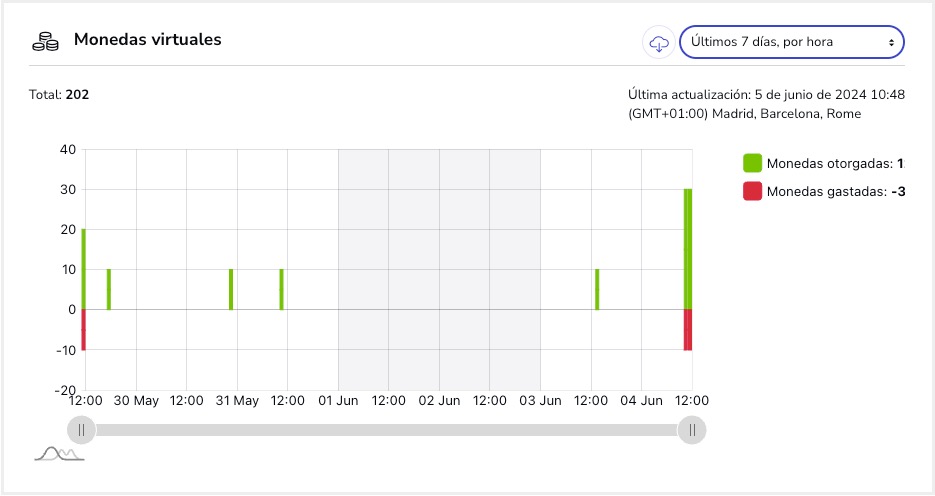
Task: Click the coin stack icon beside Monedas virtuales
Action: click(x=46, y=41)
